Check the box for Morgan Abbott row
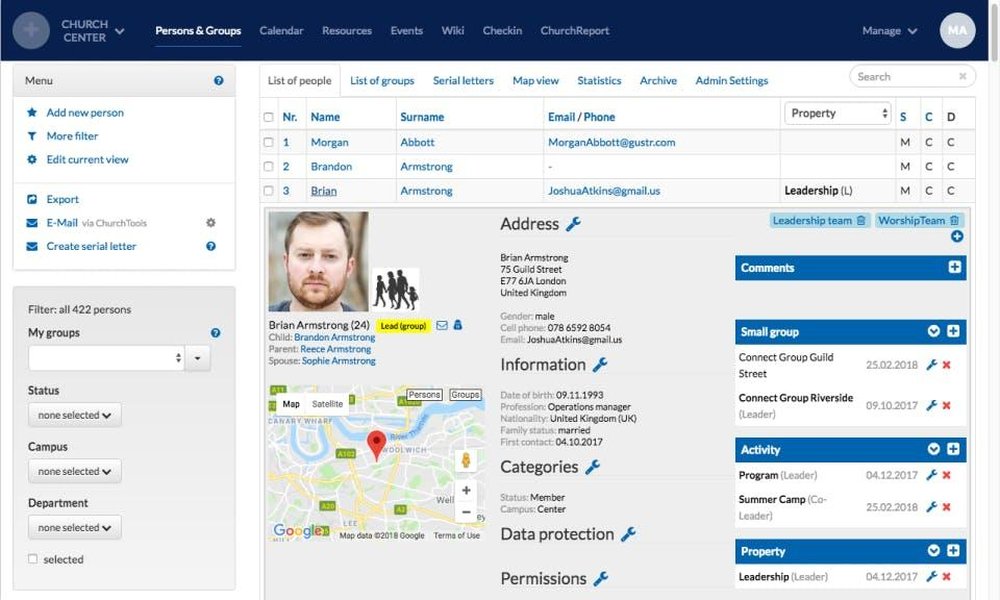Viewport: 1000px width, 600px height. (268, 142)
